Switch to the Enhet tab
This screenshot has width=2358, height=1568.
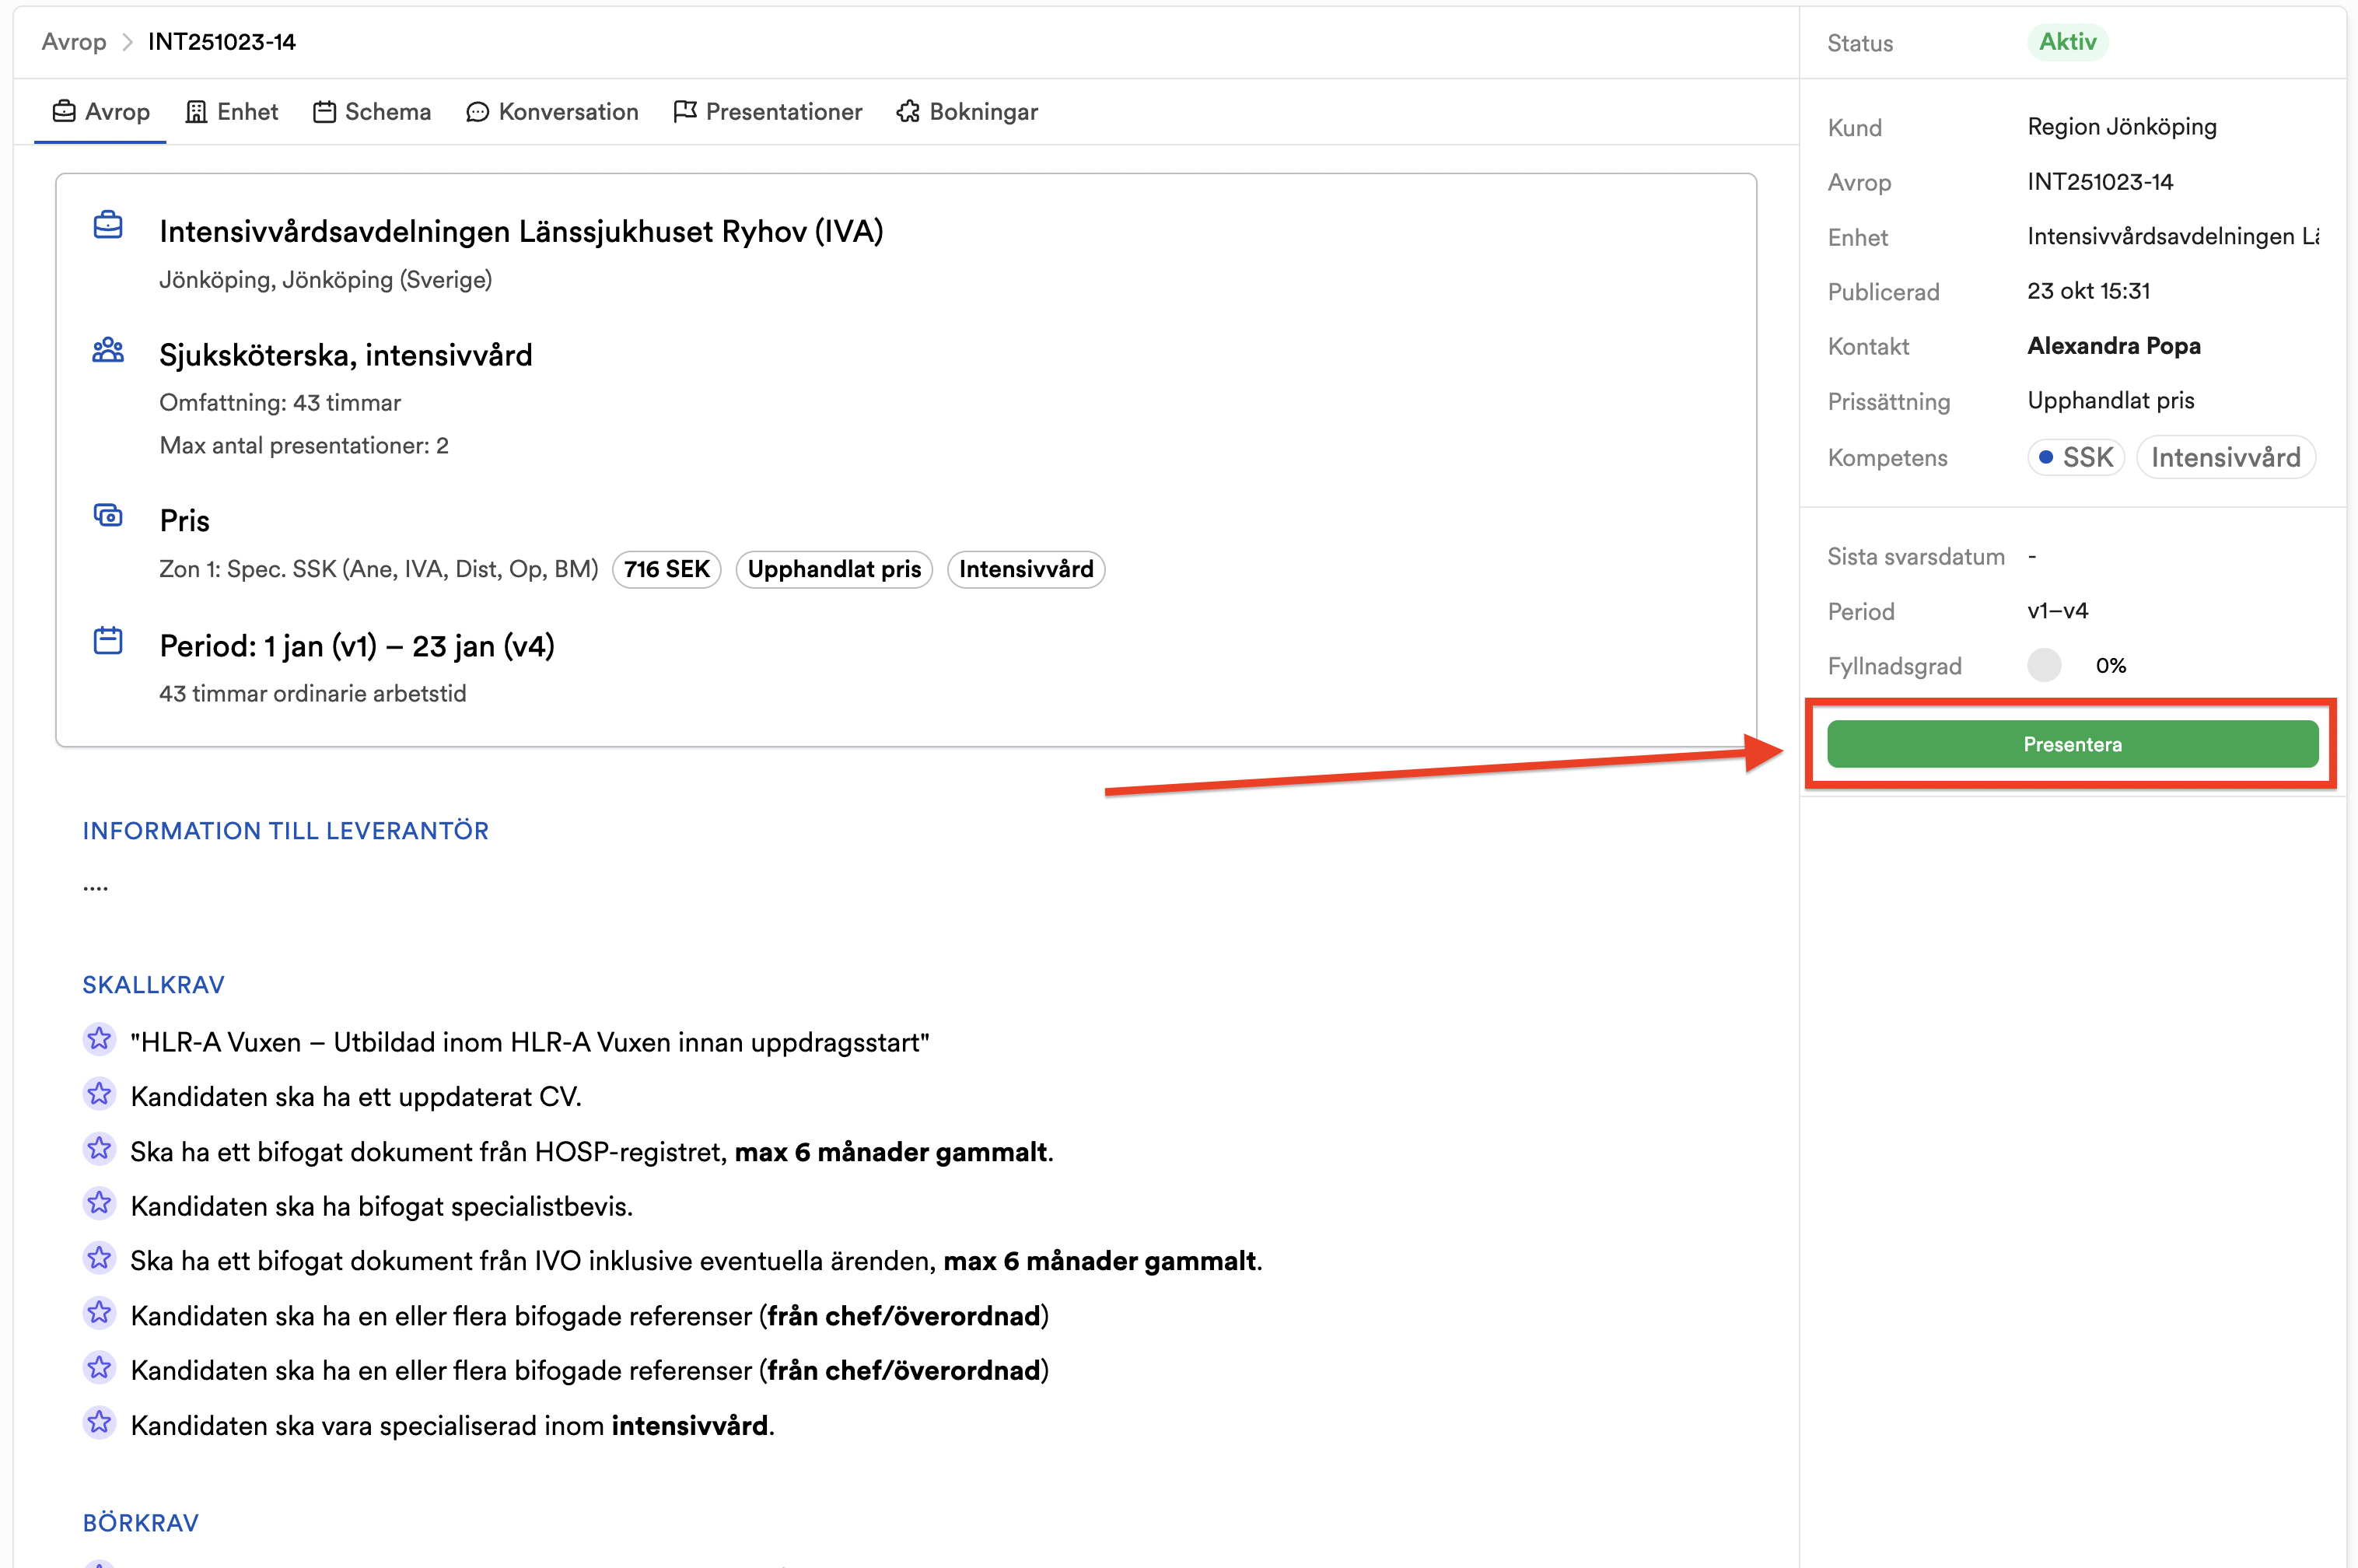coord(232,112)
